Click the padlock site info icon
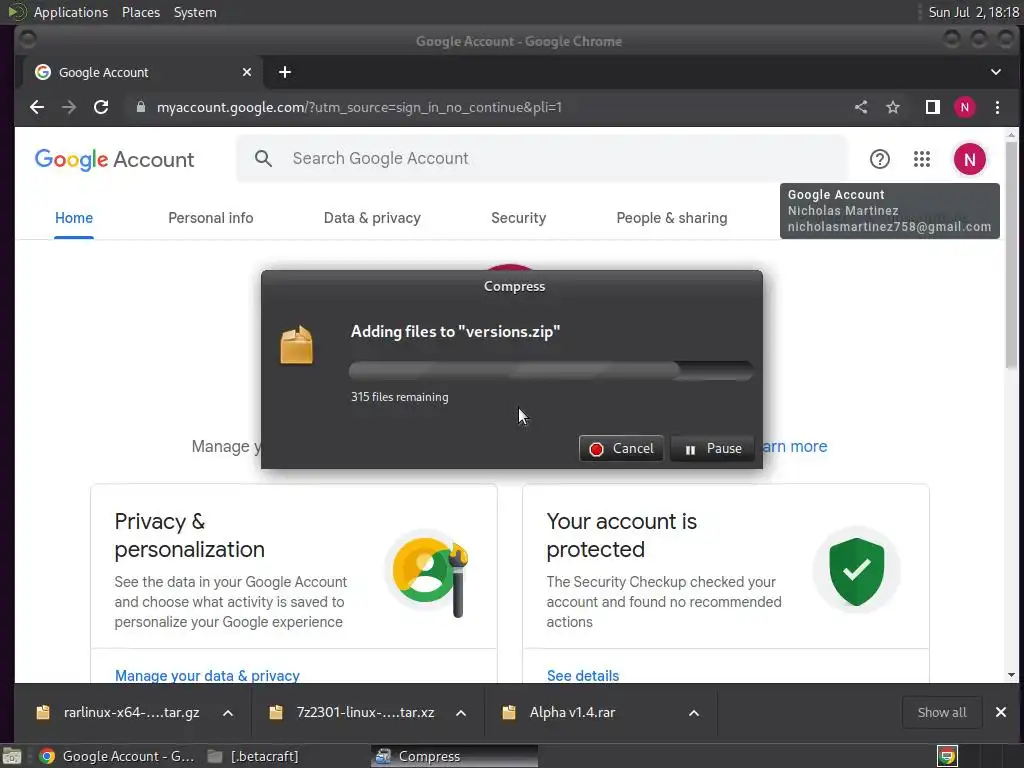 [x=140, y=107]
